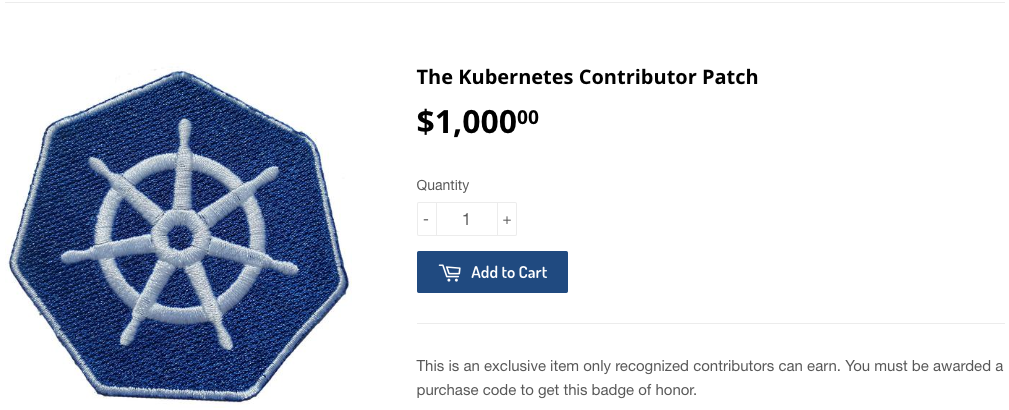The width and height of the screenshot is (1009, 410).
Task: Increase quantity with the plus button
Action: (x=507, y=219)
